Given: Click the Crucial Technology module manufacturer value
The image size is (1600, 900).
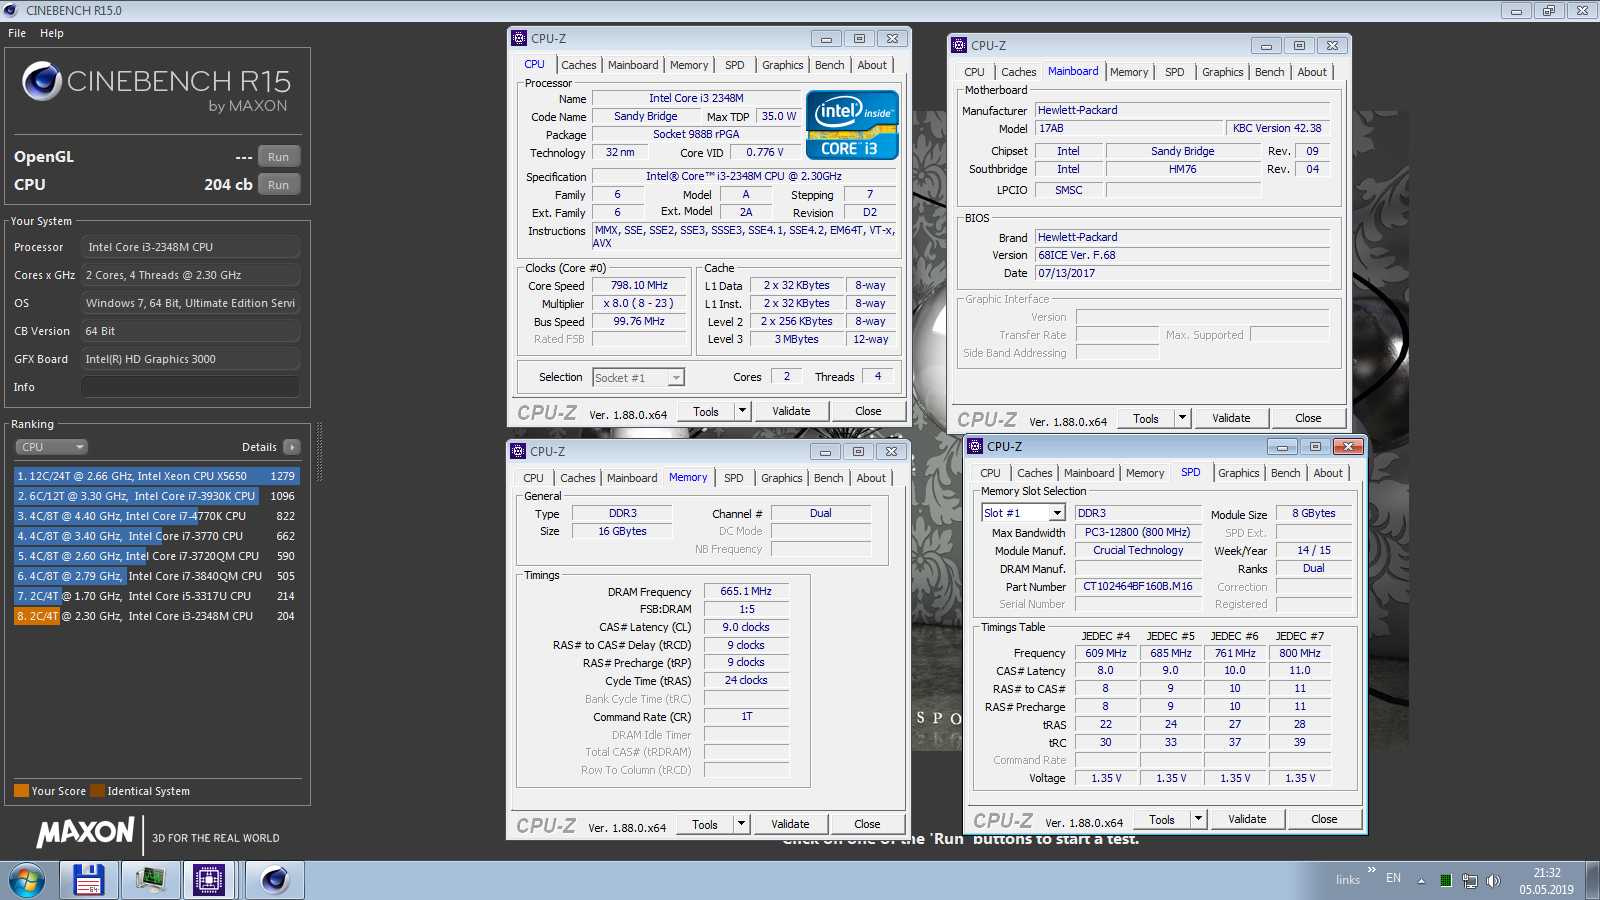Looking at the screenshot, I should 1138,551.
